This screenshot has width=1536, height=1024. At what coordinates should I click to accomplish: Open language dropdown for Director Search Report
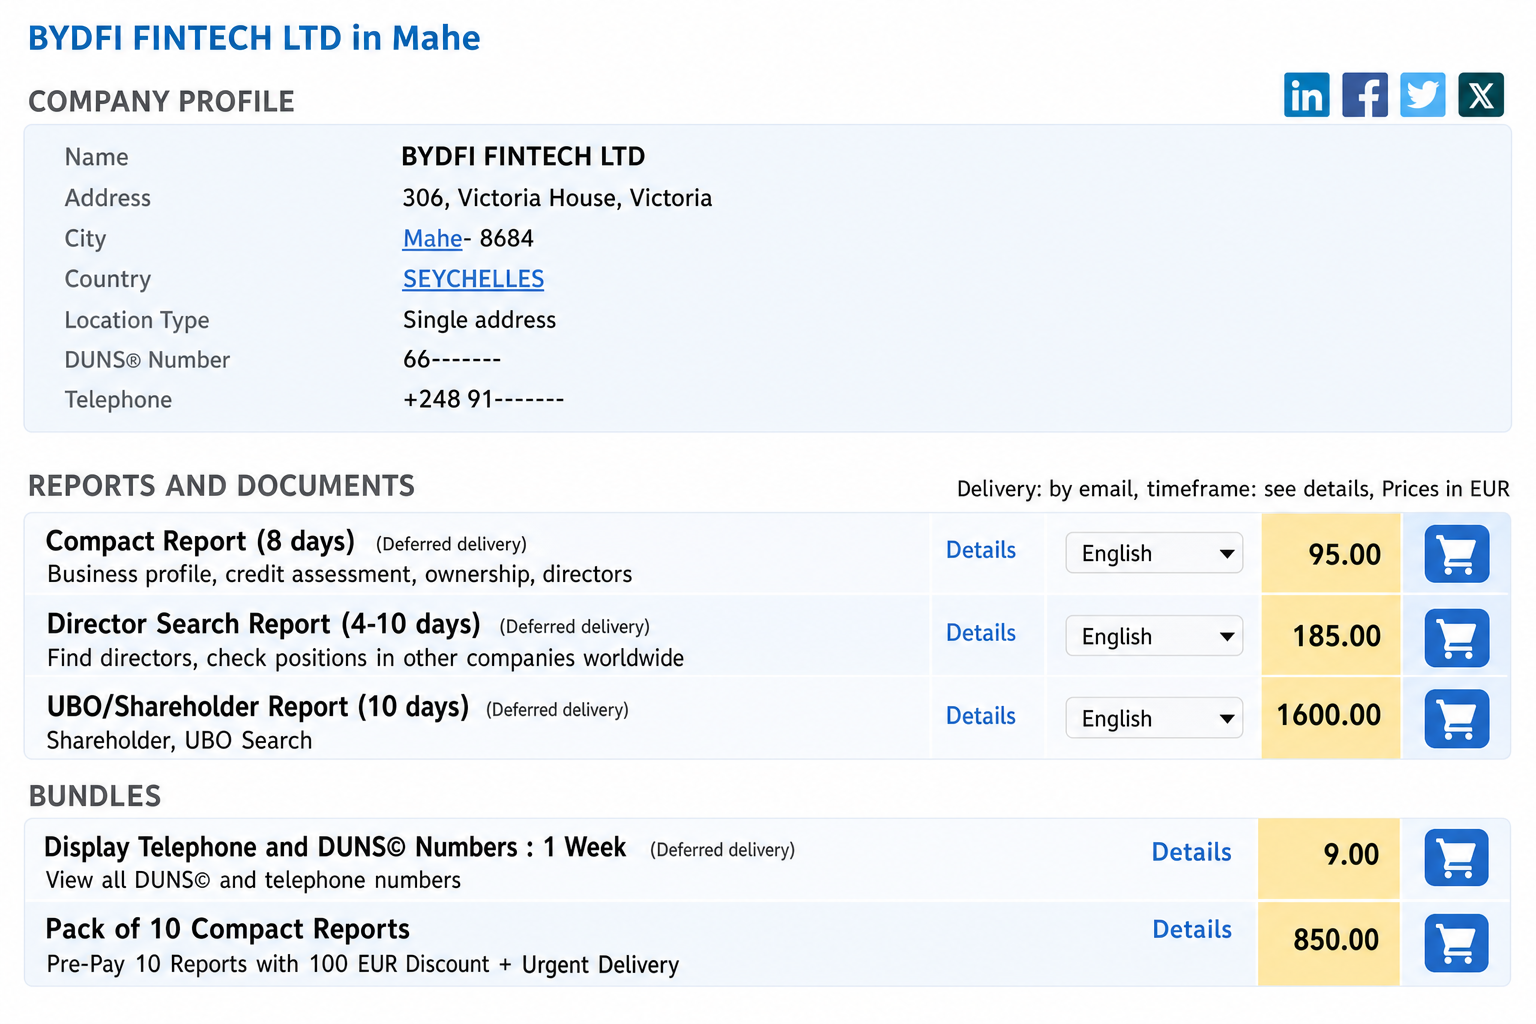point(1154,636)
